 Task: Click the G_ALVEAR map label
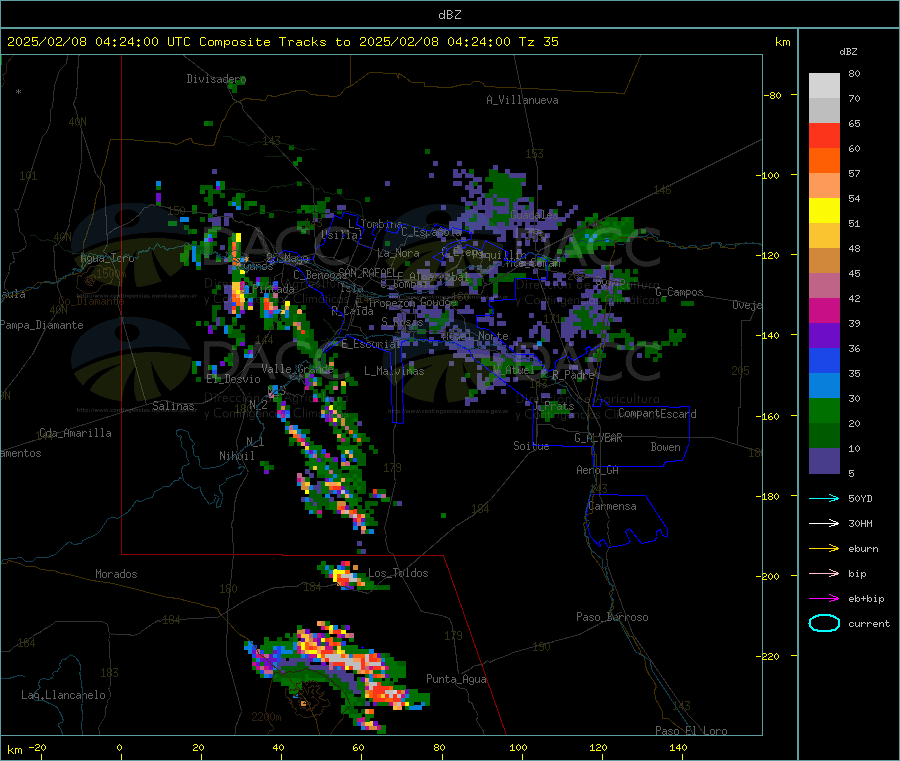pyautogui.click(x=598, y=438)
